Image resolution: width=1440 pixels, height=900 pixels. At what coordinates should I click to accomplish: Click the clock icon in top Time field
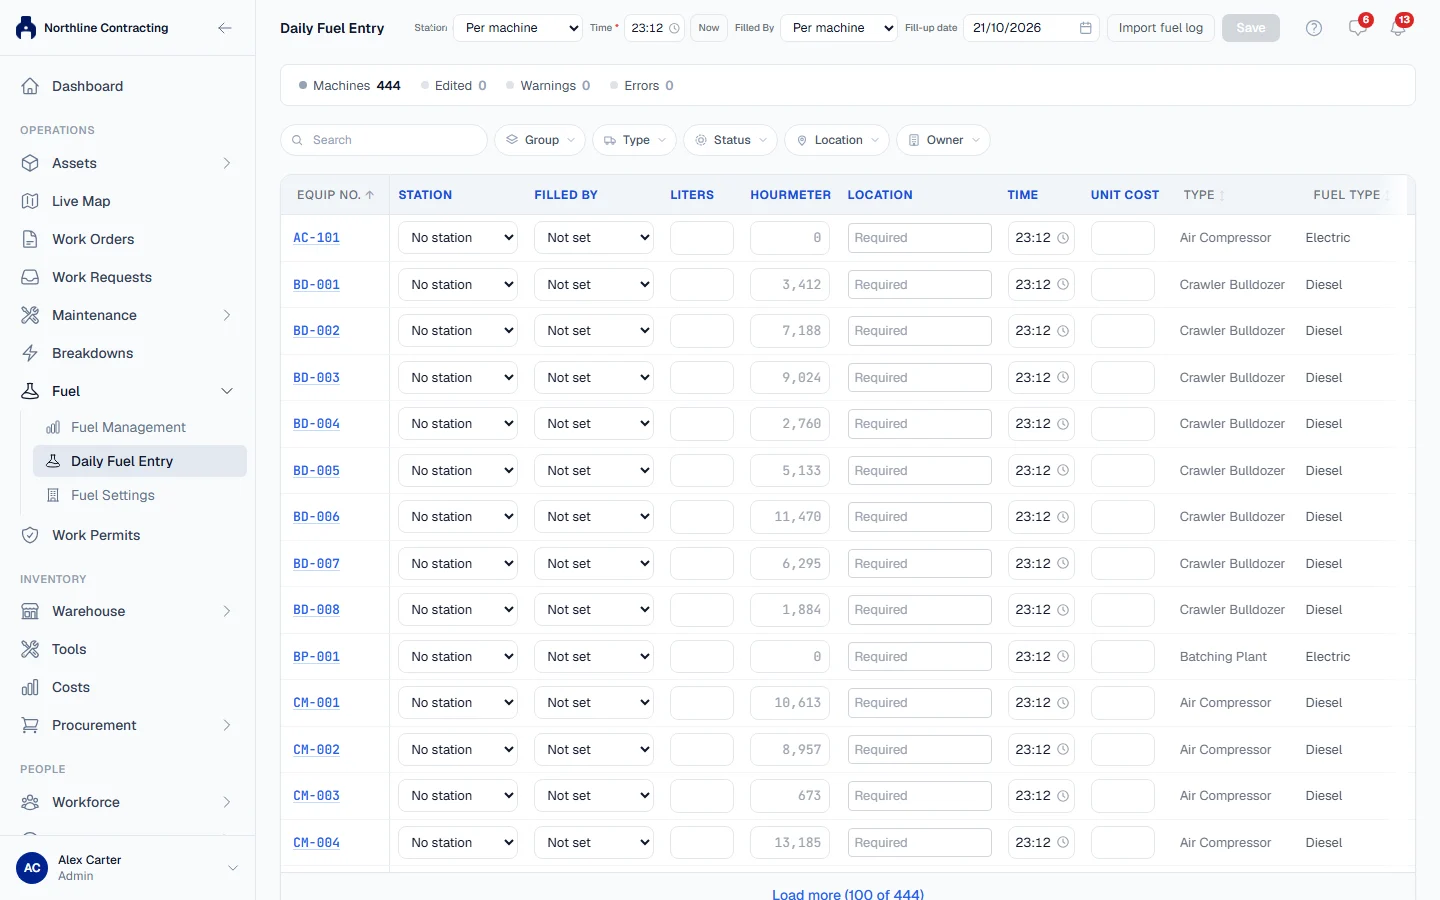pyautogui.click(x=674, y=28)
